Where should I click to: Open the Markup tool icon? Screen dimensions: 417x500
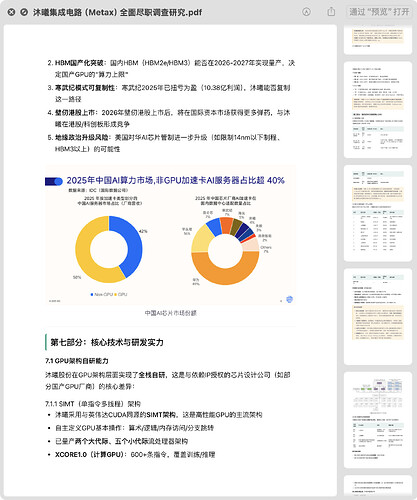[306, 12]
